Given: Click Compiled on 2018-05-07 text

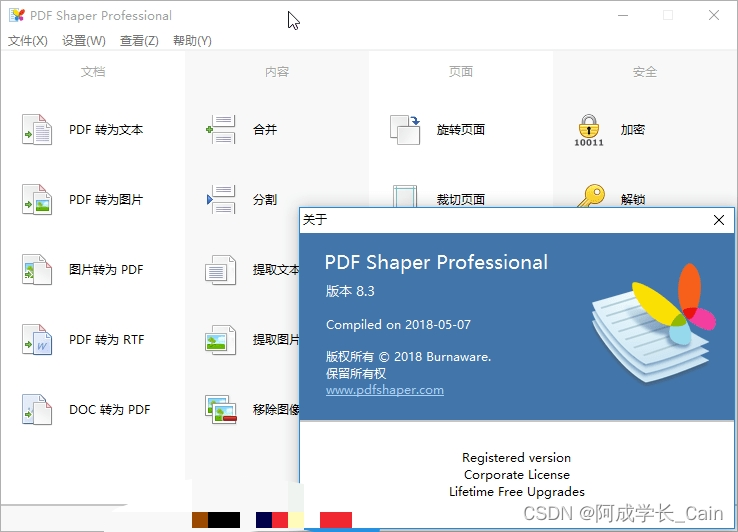Looking at the screenshot, I should point(398,325).
